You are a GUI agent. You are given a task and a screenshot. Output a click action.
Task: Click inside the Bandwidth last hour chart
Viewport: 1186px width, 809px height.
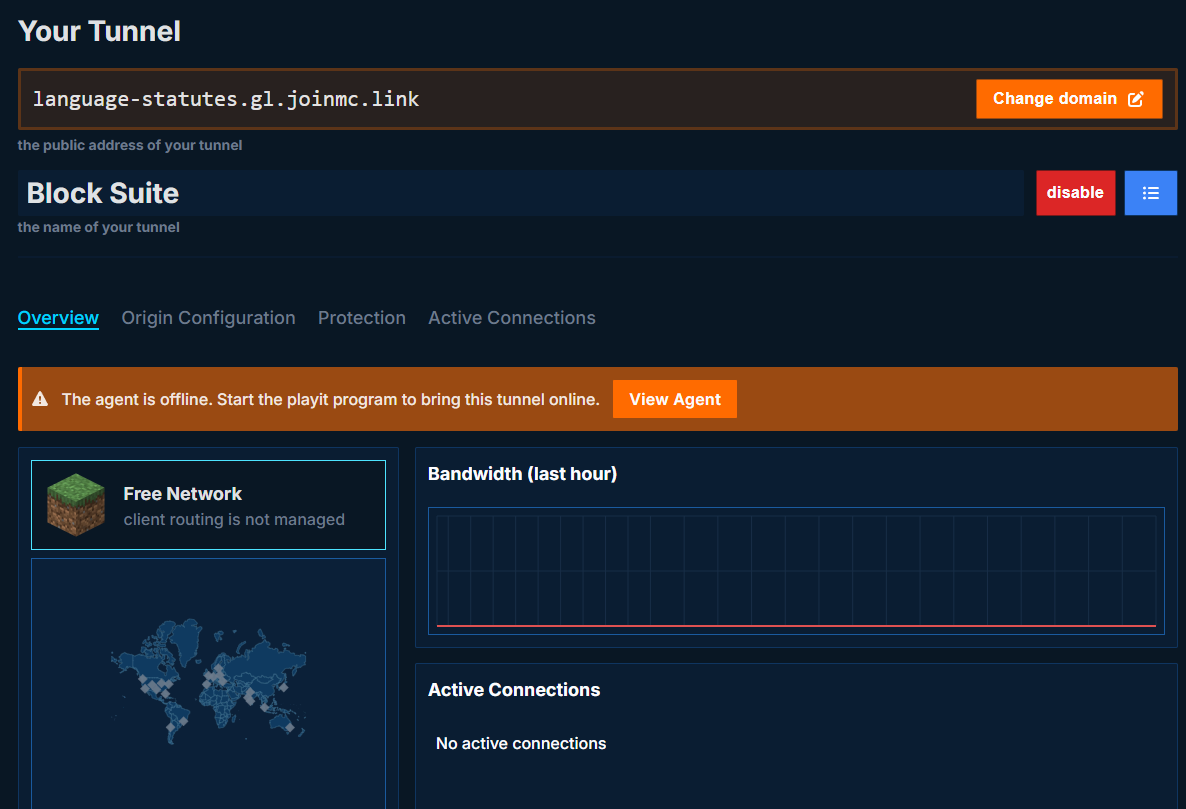click(795, 570)
